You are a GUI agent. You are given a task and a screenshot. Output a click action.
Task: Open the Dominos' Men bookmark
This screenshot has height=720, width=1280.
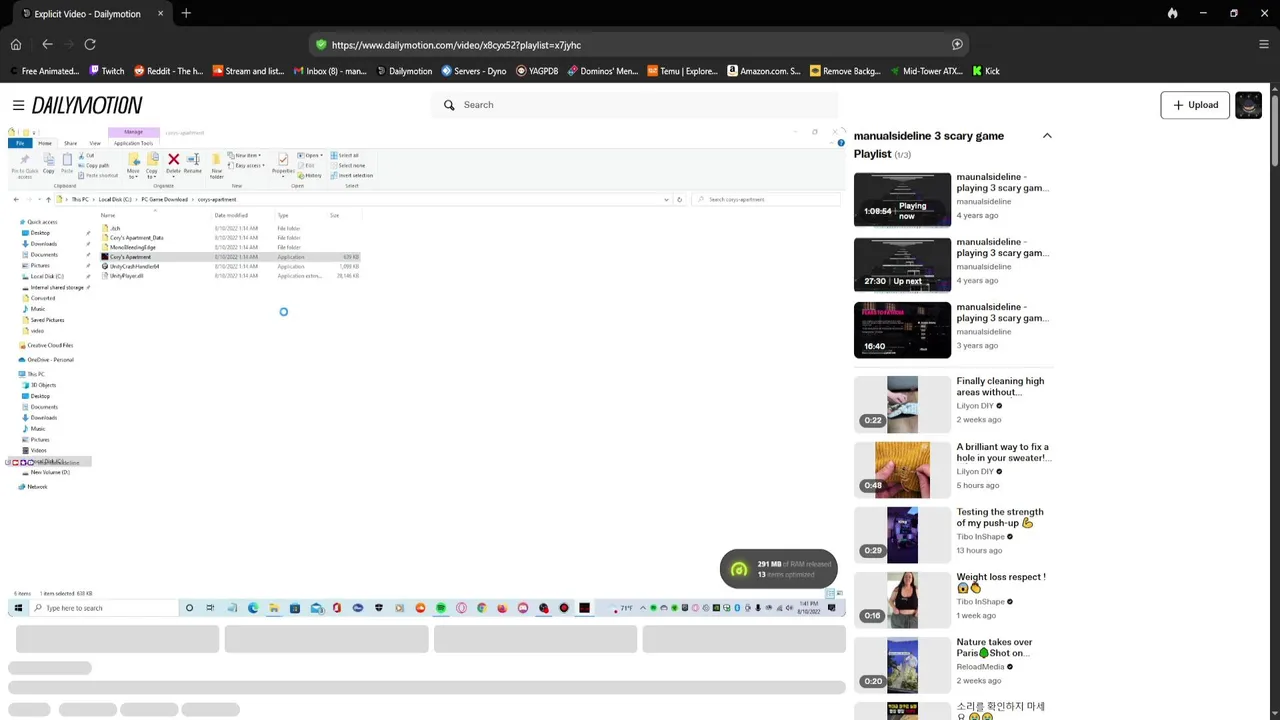602,71
